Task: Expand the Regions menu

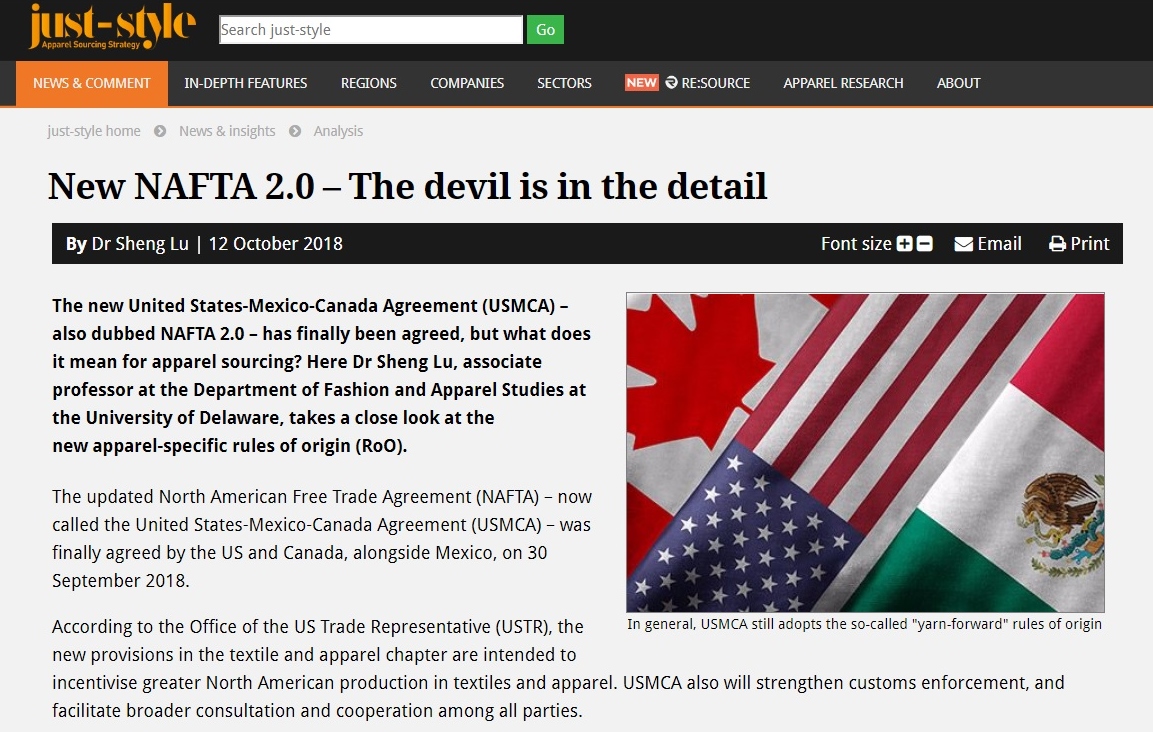Action: (x=369, y=83)
